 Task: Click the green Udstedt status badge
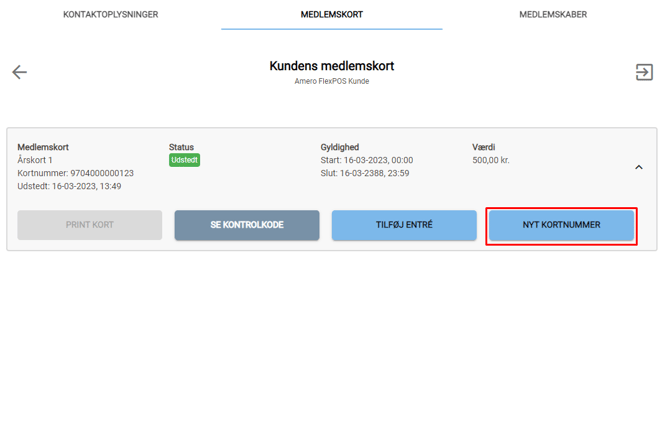click(x=184, y=160)
